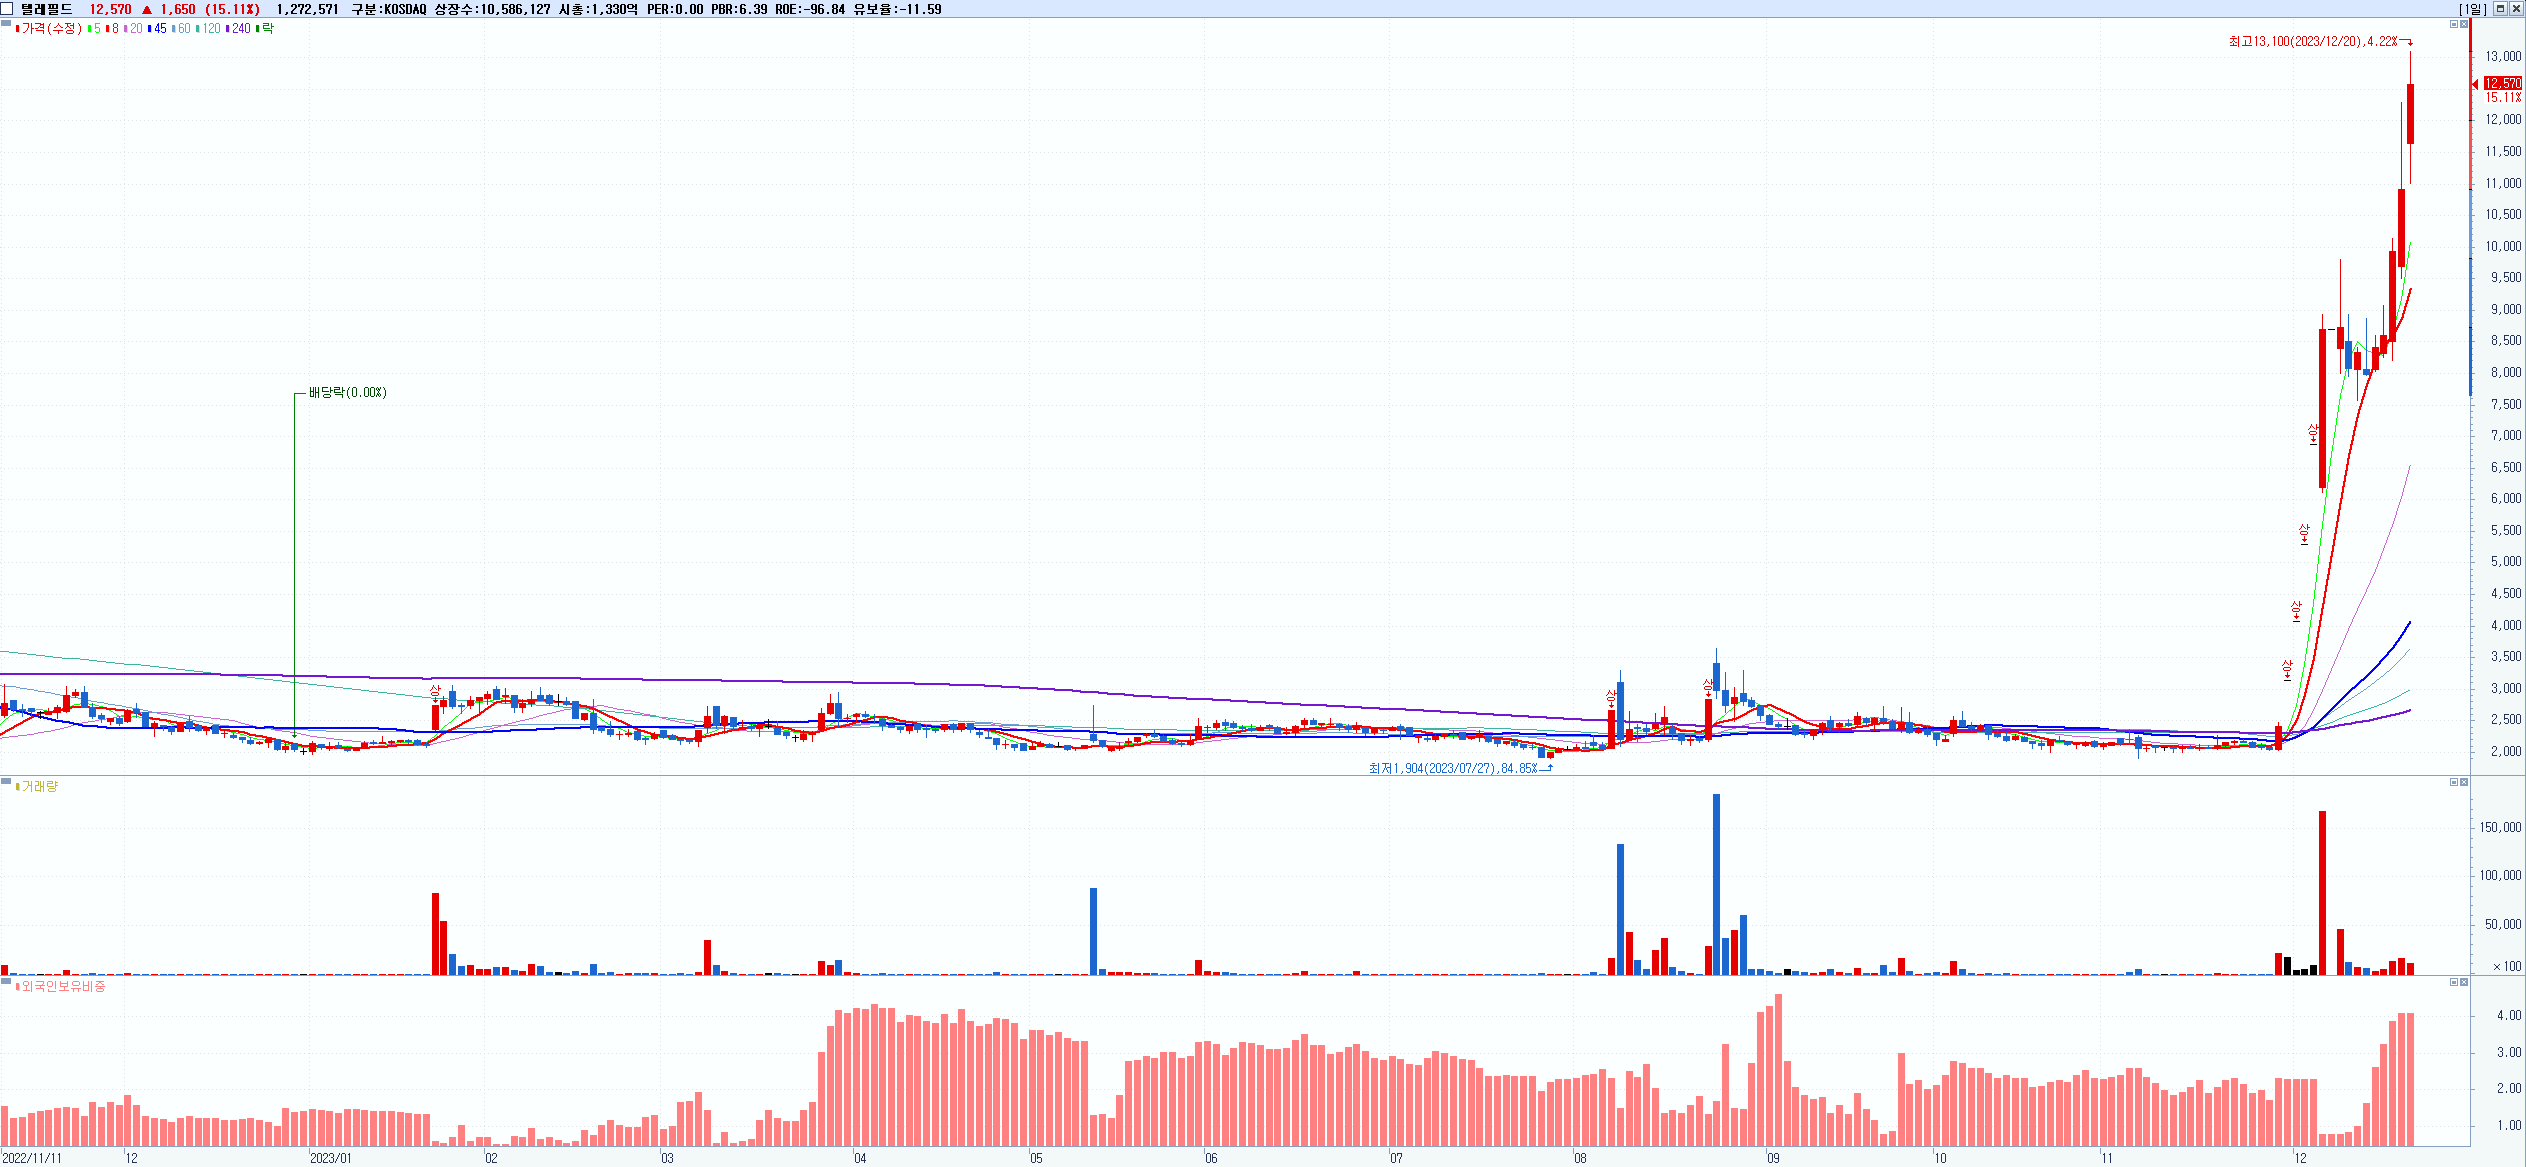
Task: Click the red 12,570 current price tag
Action: [2503, 83]
